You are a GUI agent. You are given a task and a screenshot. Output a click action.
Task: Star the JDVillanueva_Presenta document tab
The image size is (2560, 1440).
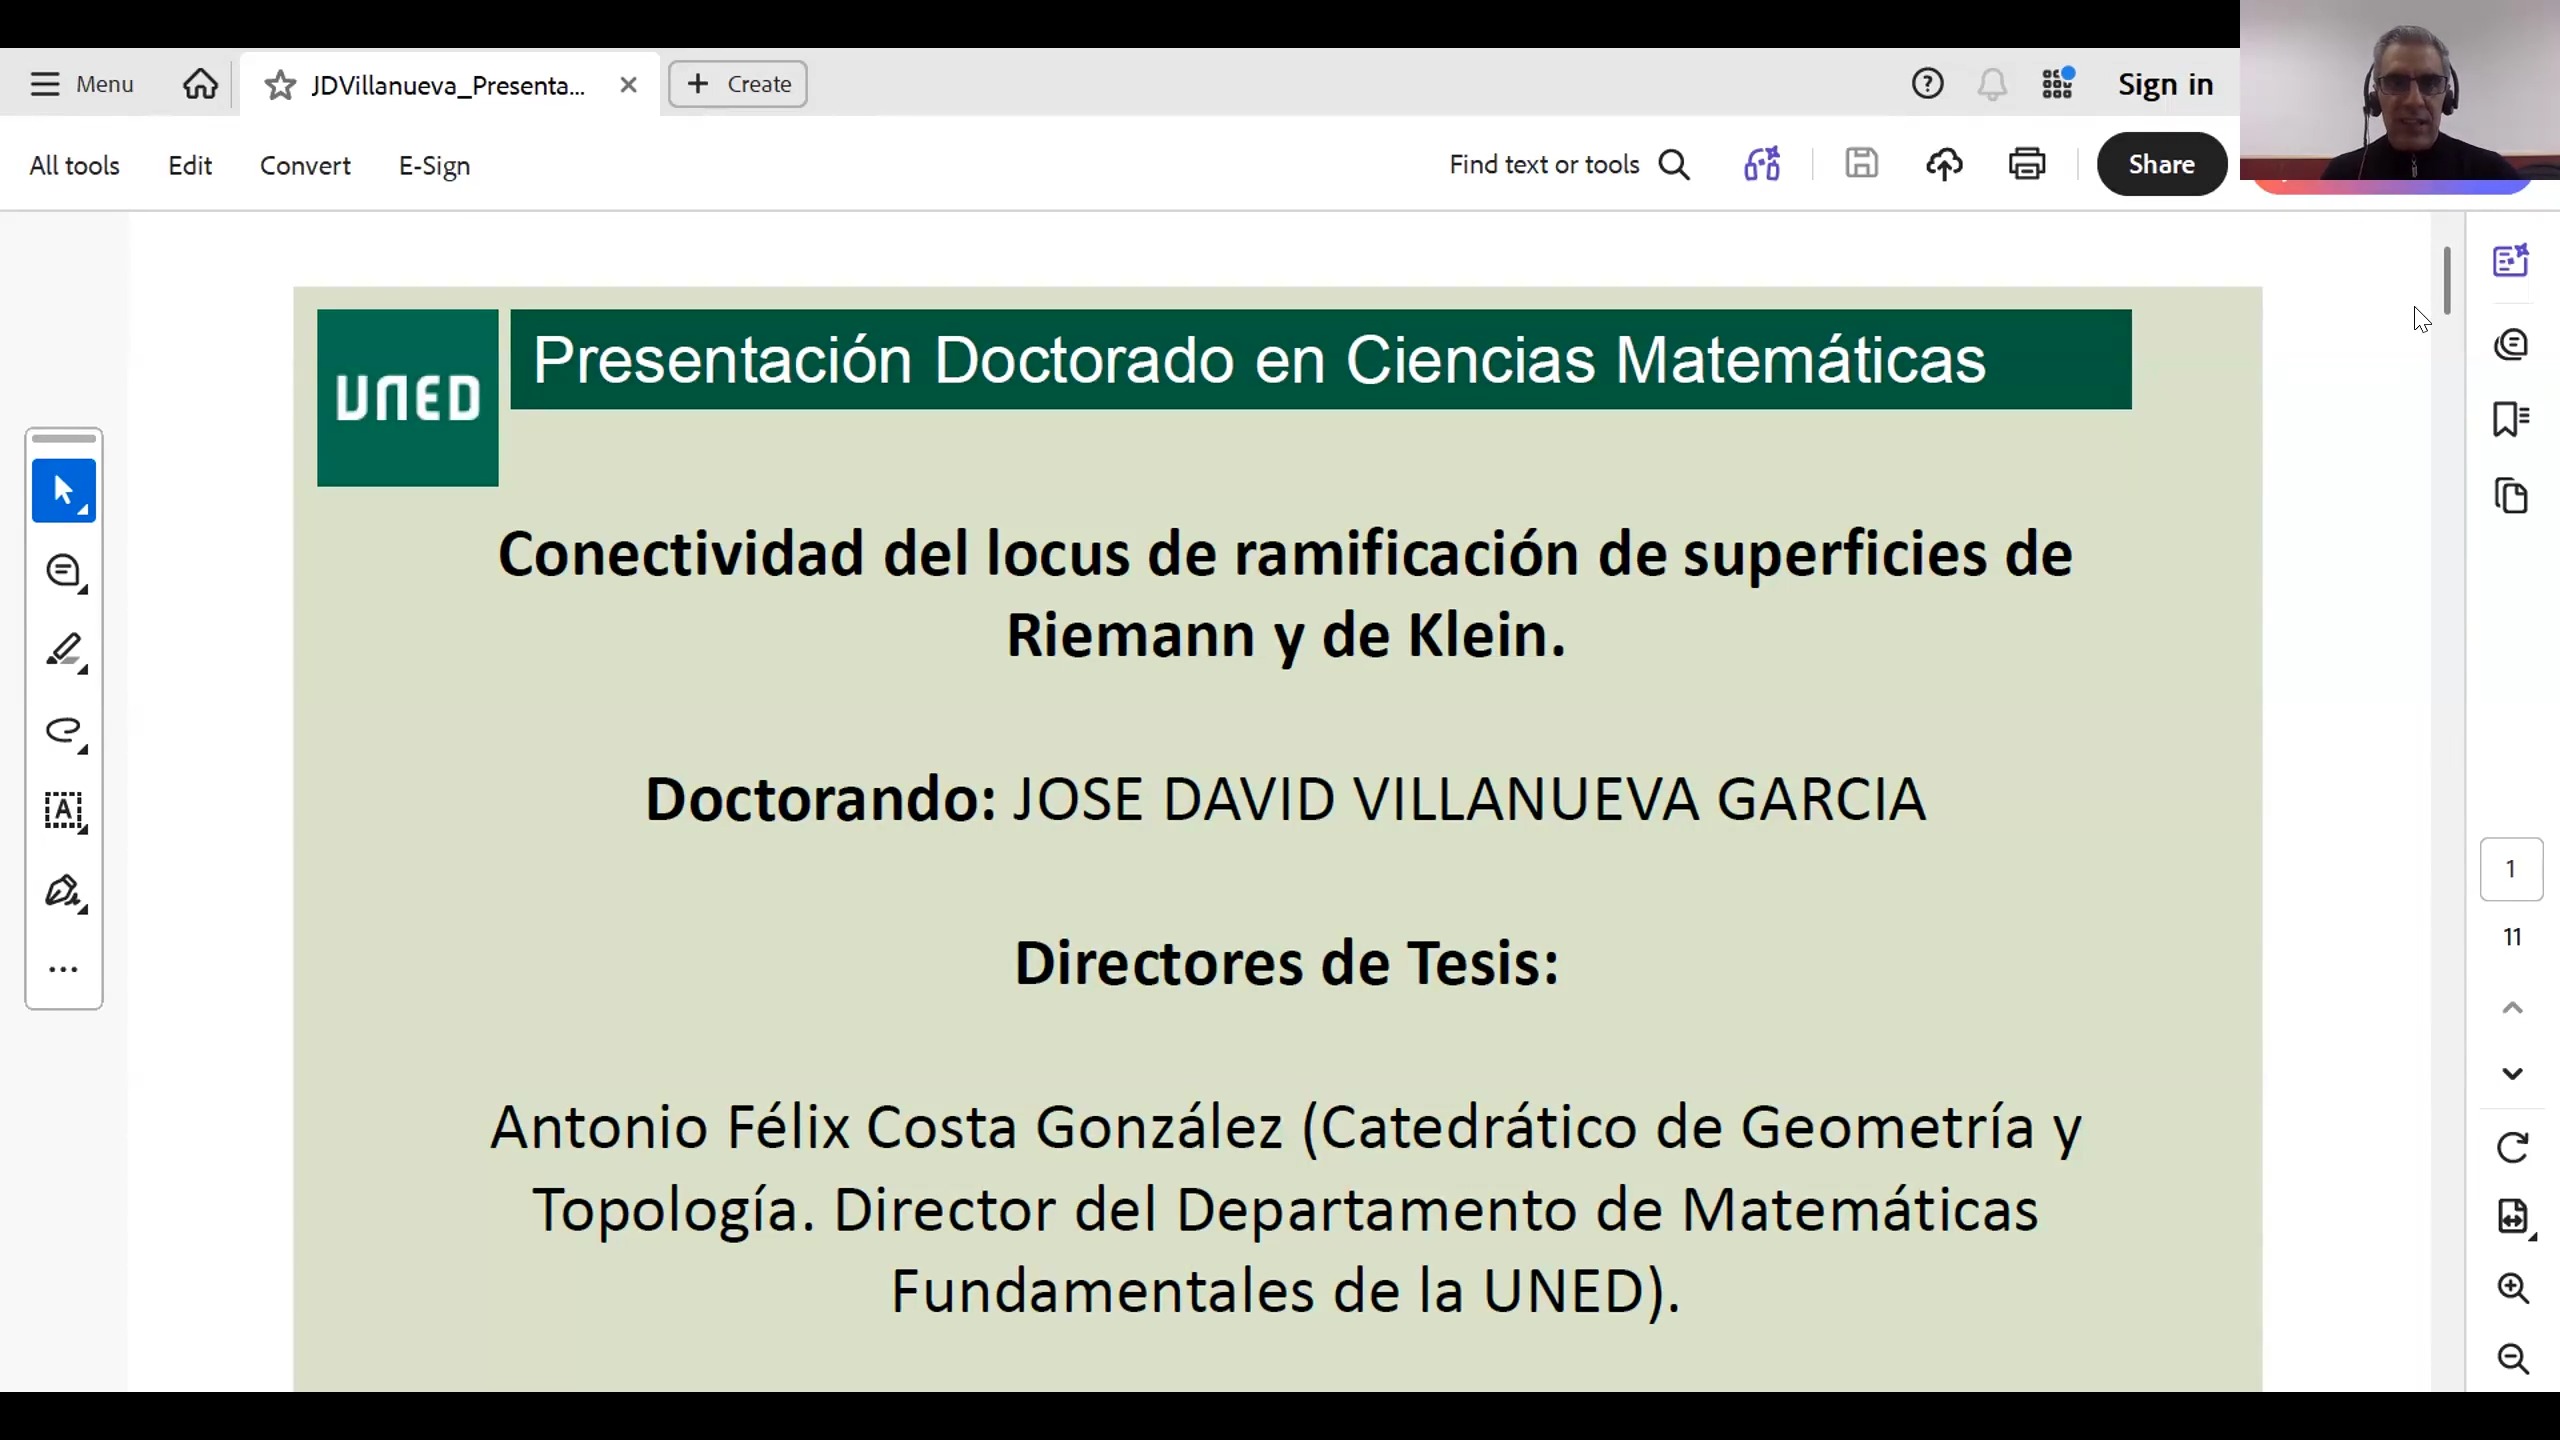280,85
